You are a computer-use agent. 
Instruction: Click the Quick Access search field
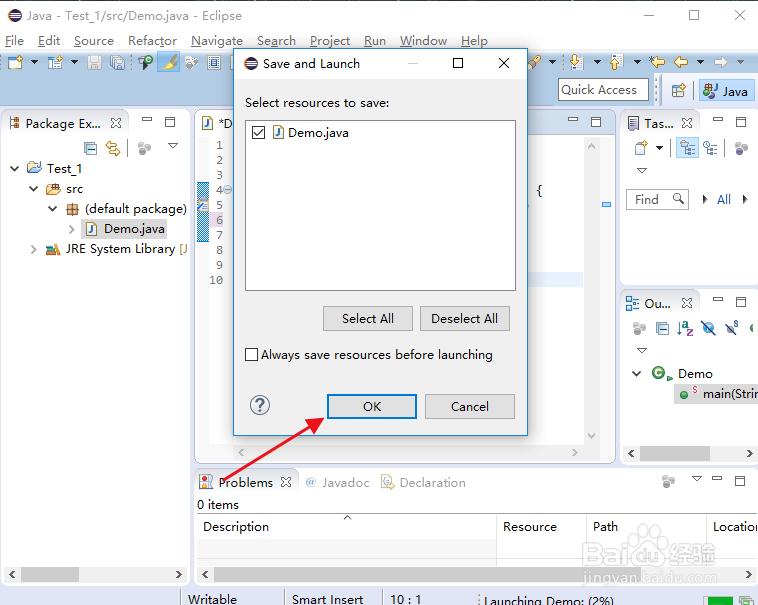pyautogui.click(x=603, y=90)
